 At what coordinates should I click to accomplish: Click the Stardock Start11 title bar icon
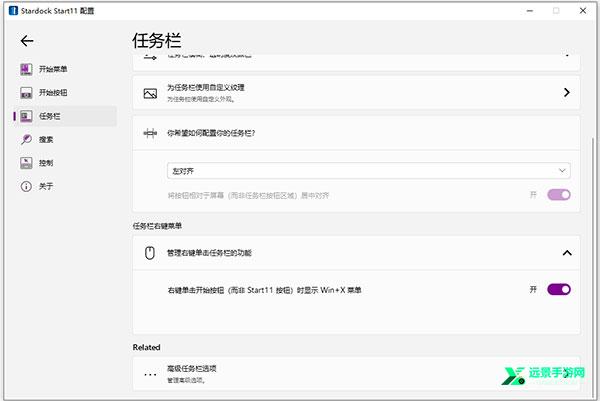(x=13, y=11)
